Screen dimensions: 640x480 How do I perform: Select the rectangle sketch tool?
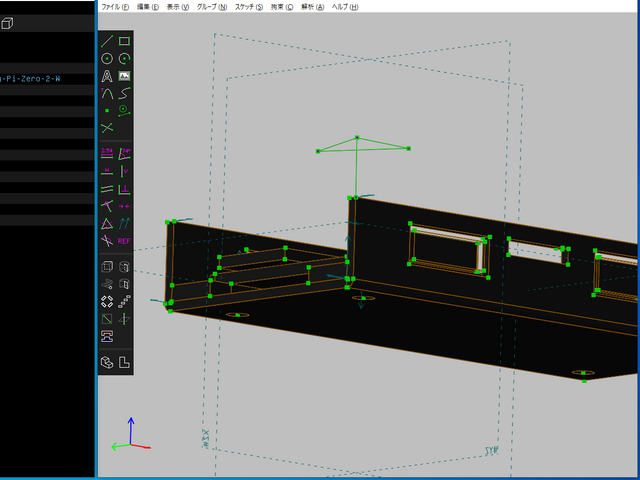(124, 41)
